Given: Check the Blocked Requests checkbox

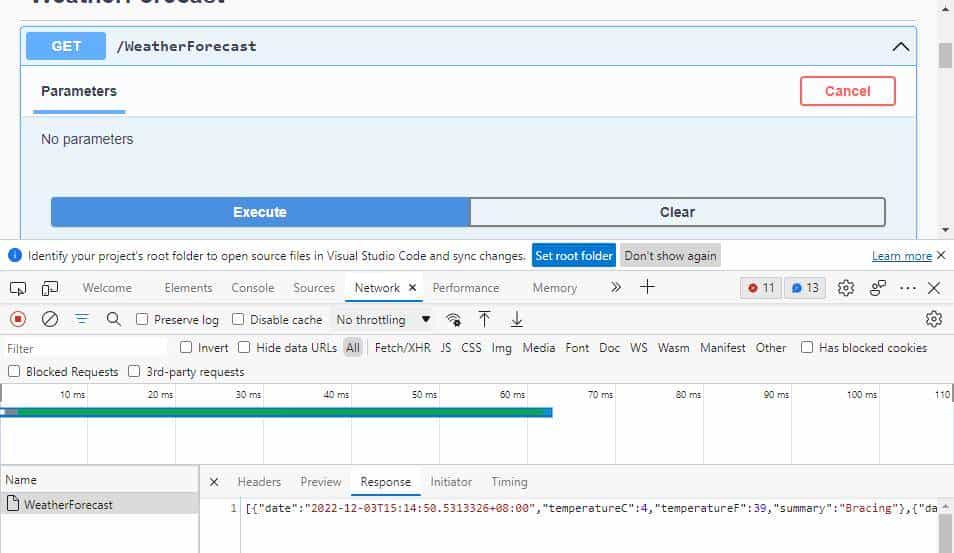Looking at the screenshot, I should pyautogui.click(x=14, y=371).
